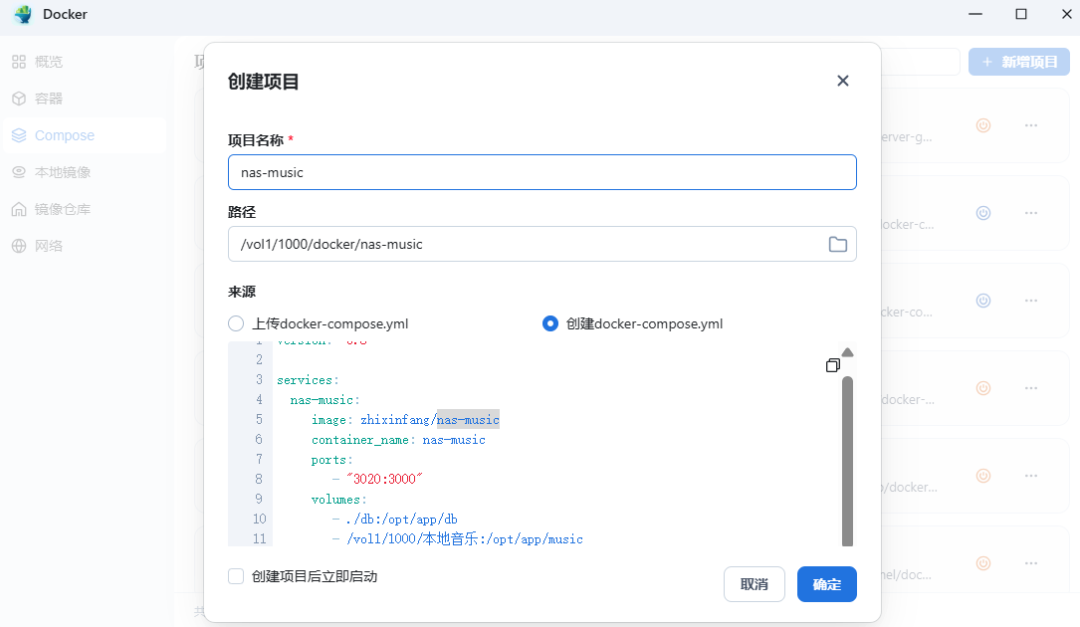Close the create project dialog with X

point(842,81)
